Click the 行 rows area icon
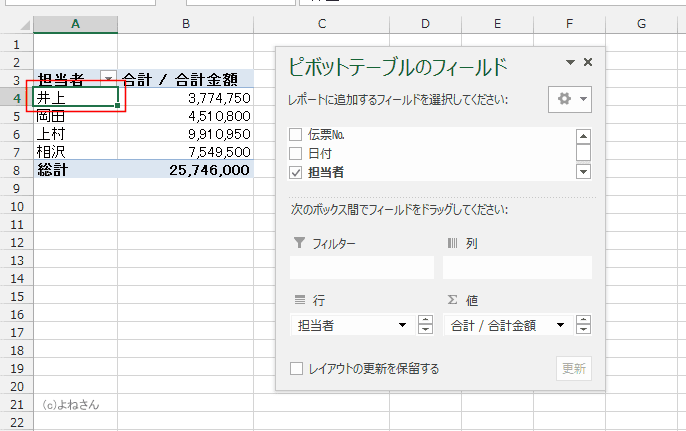The width and height of the screenshot is (686, 431). pos(300,300)
